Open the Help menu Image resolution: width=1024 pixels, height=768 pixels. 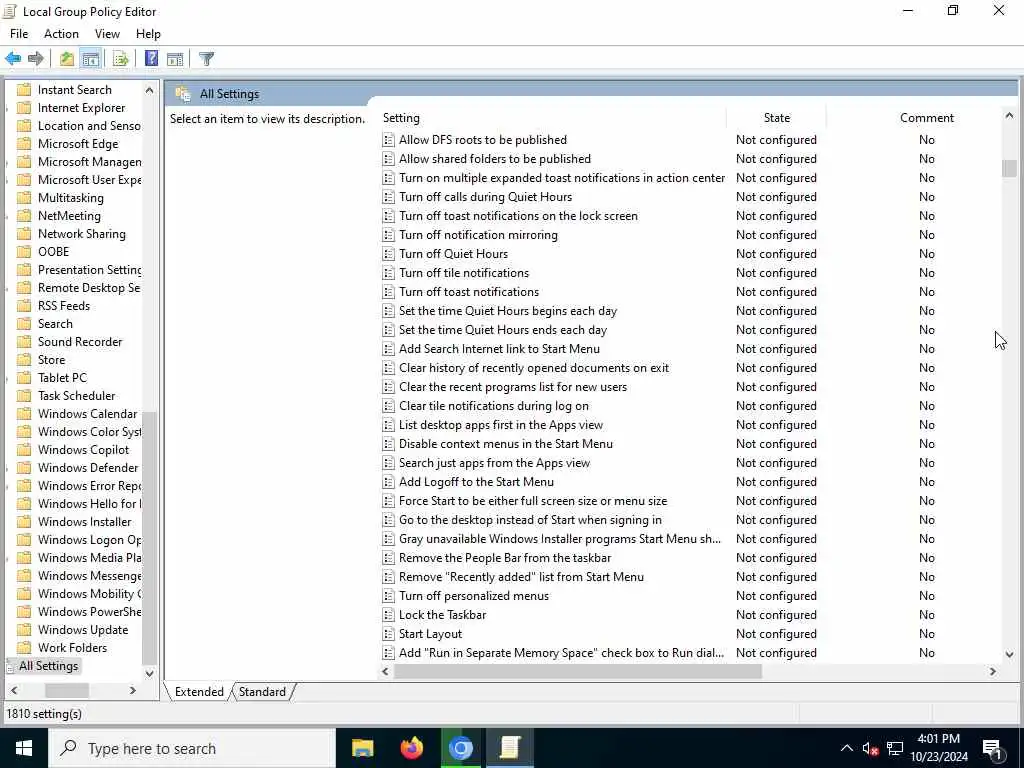[148, 34]
